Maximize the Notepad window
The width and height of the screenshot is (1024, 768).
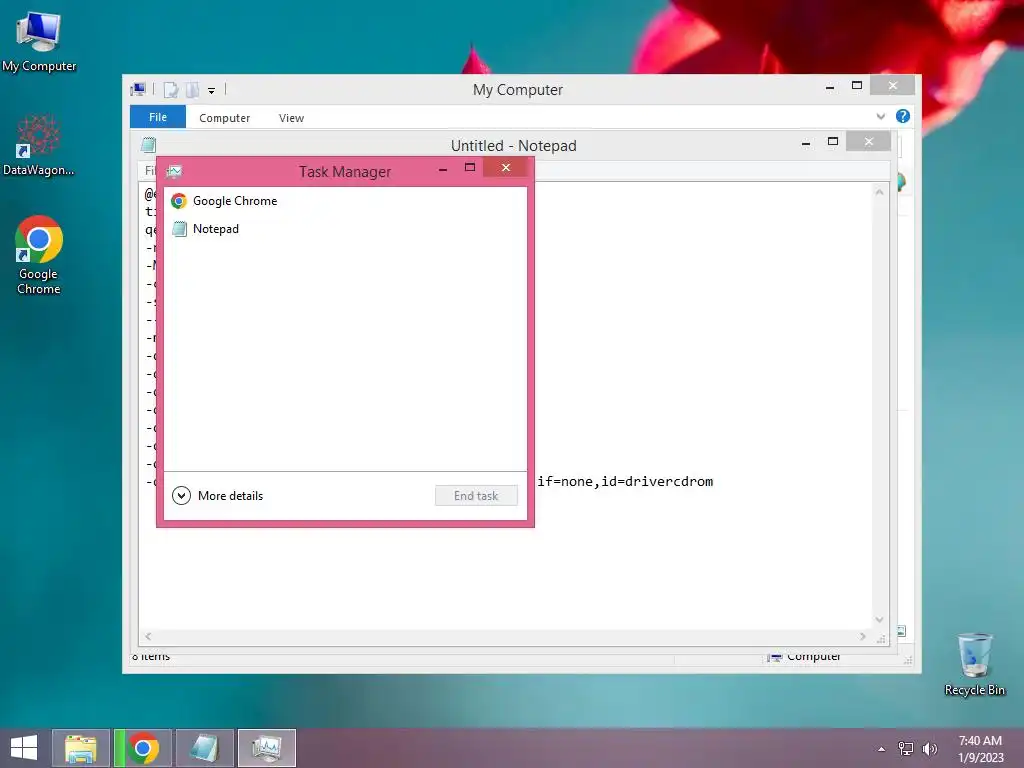(833, 141)
